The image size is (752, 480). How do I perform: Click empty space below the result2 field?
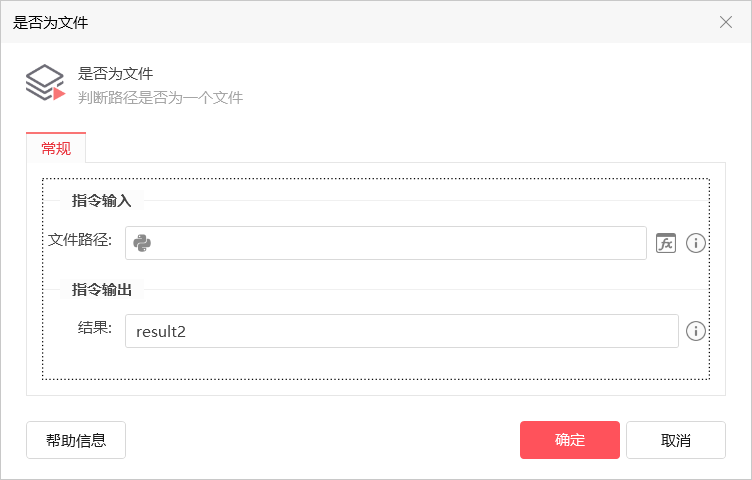coord(374,363)
